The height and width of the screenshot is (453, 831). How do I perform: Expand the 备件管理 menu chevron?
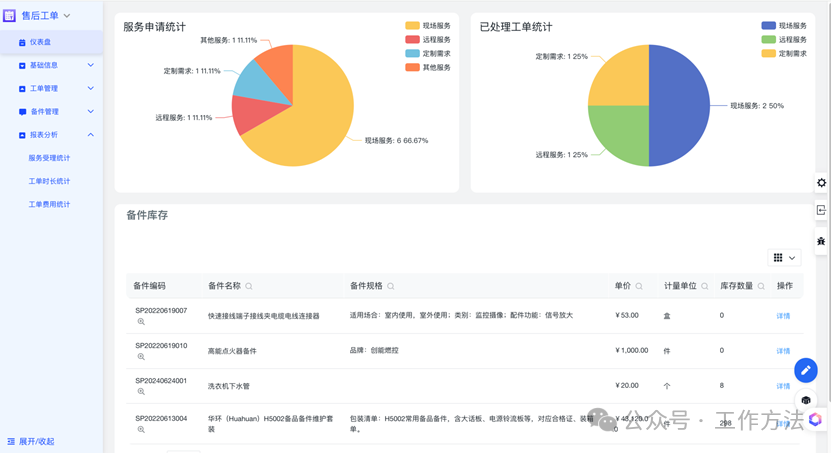91,111
